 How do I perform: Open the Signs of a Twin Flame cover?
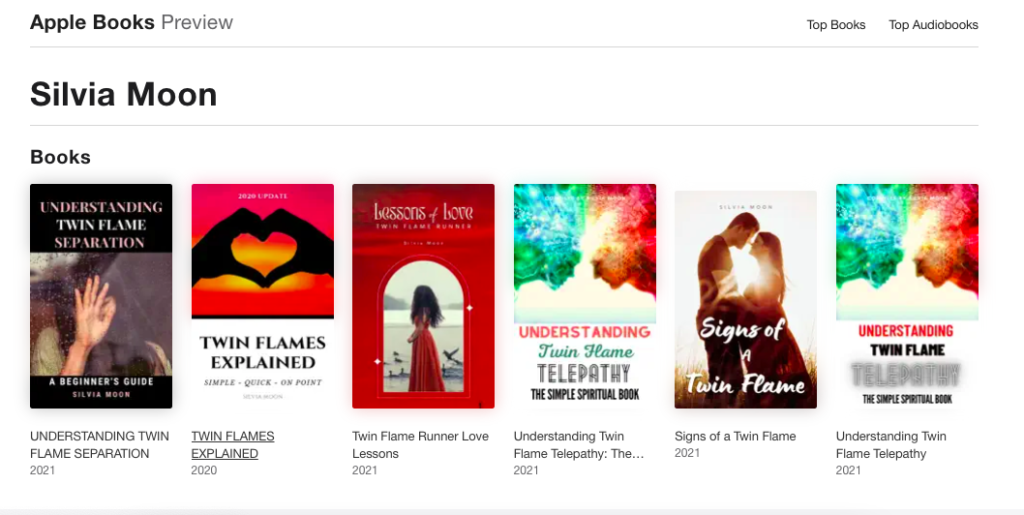pos(745,300)
